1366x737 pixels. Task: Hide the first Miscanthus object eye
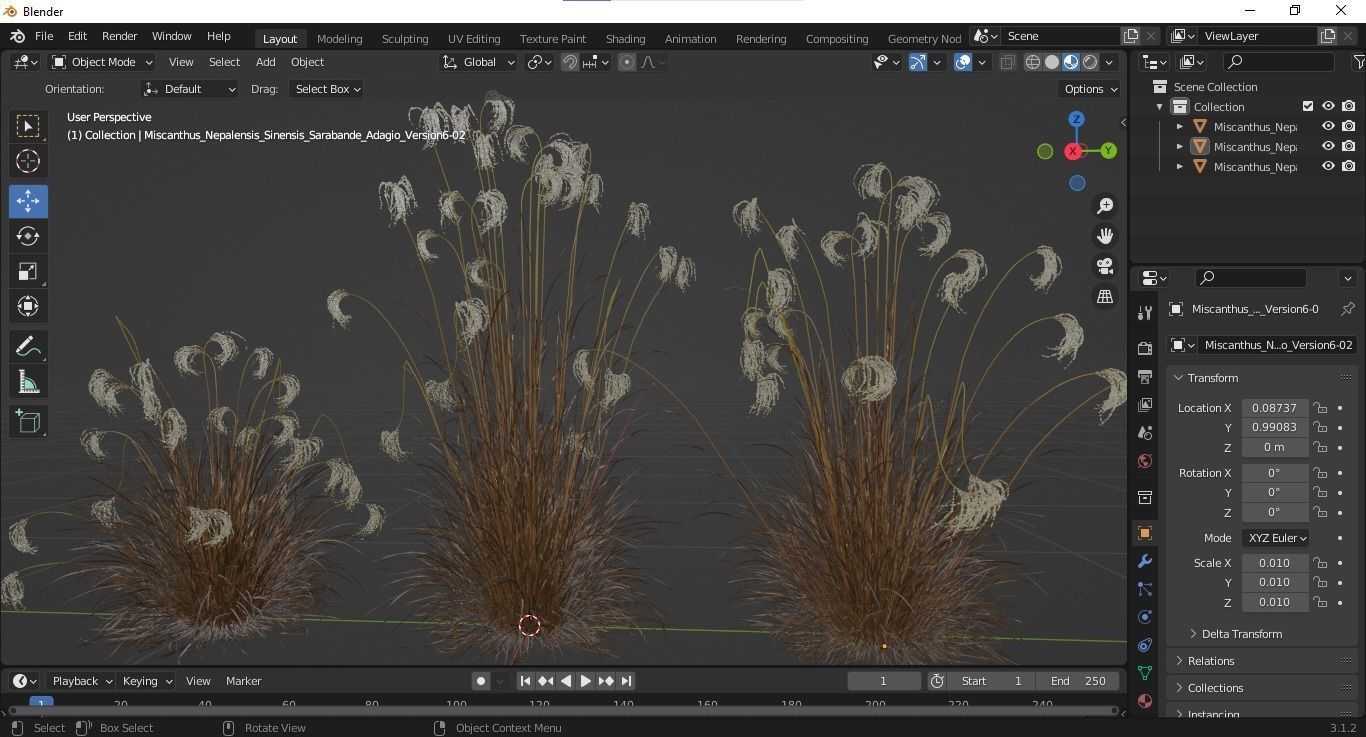tap(1328, 126)
